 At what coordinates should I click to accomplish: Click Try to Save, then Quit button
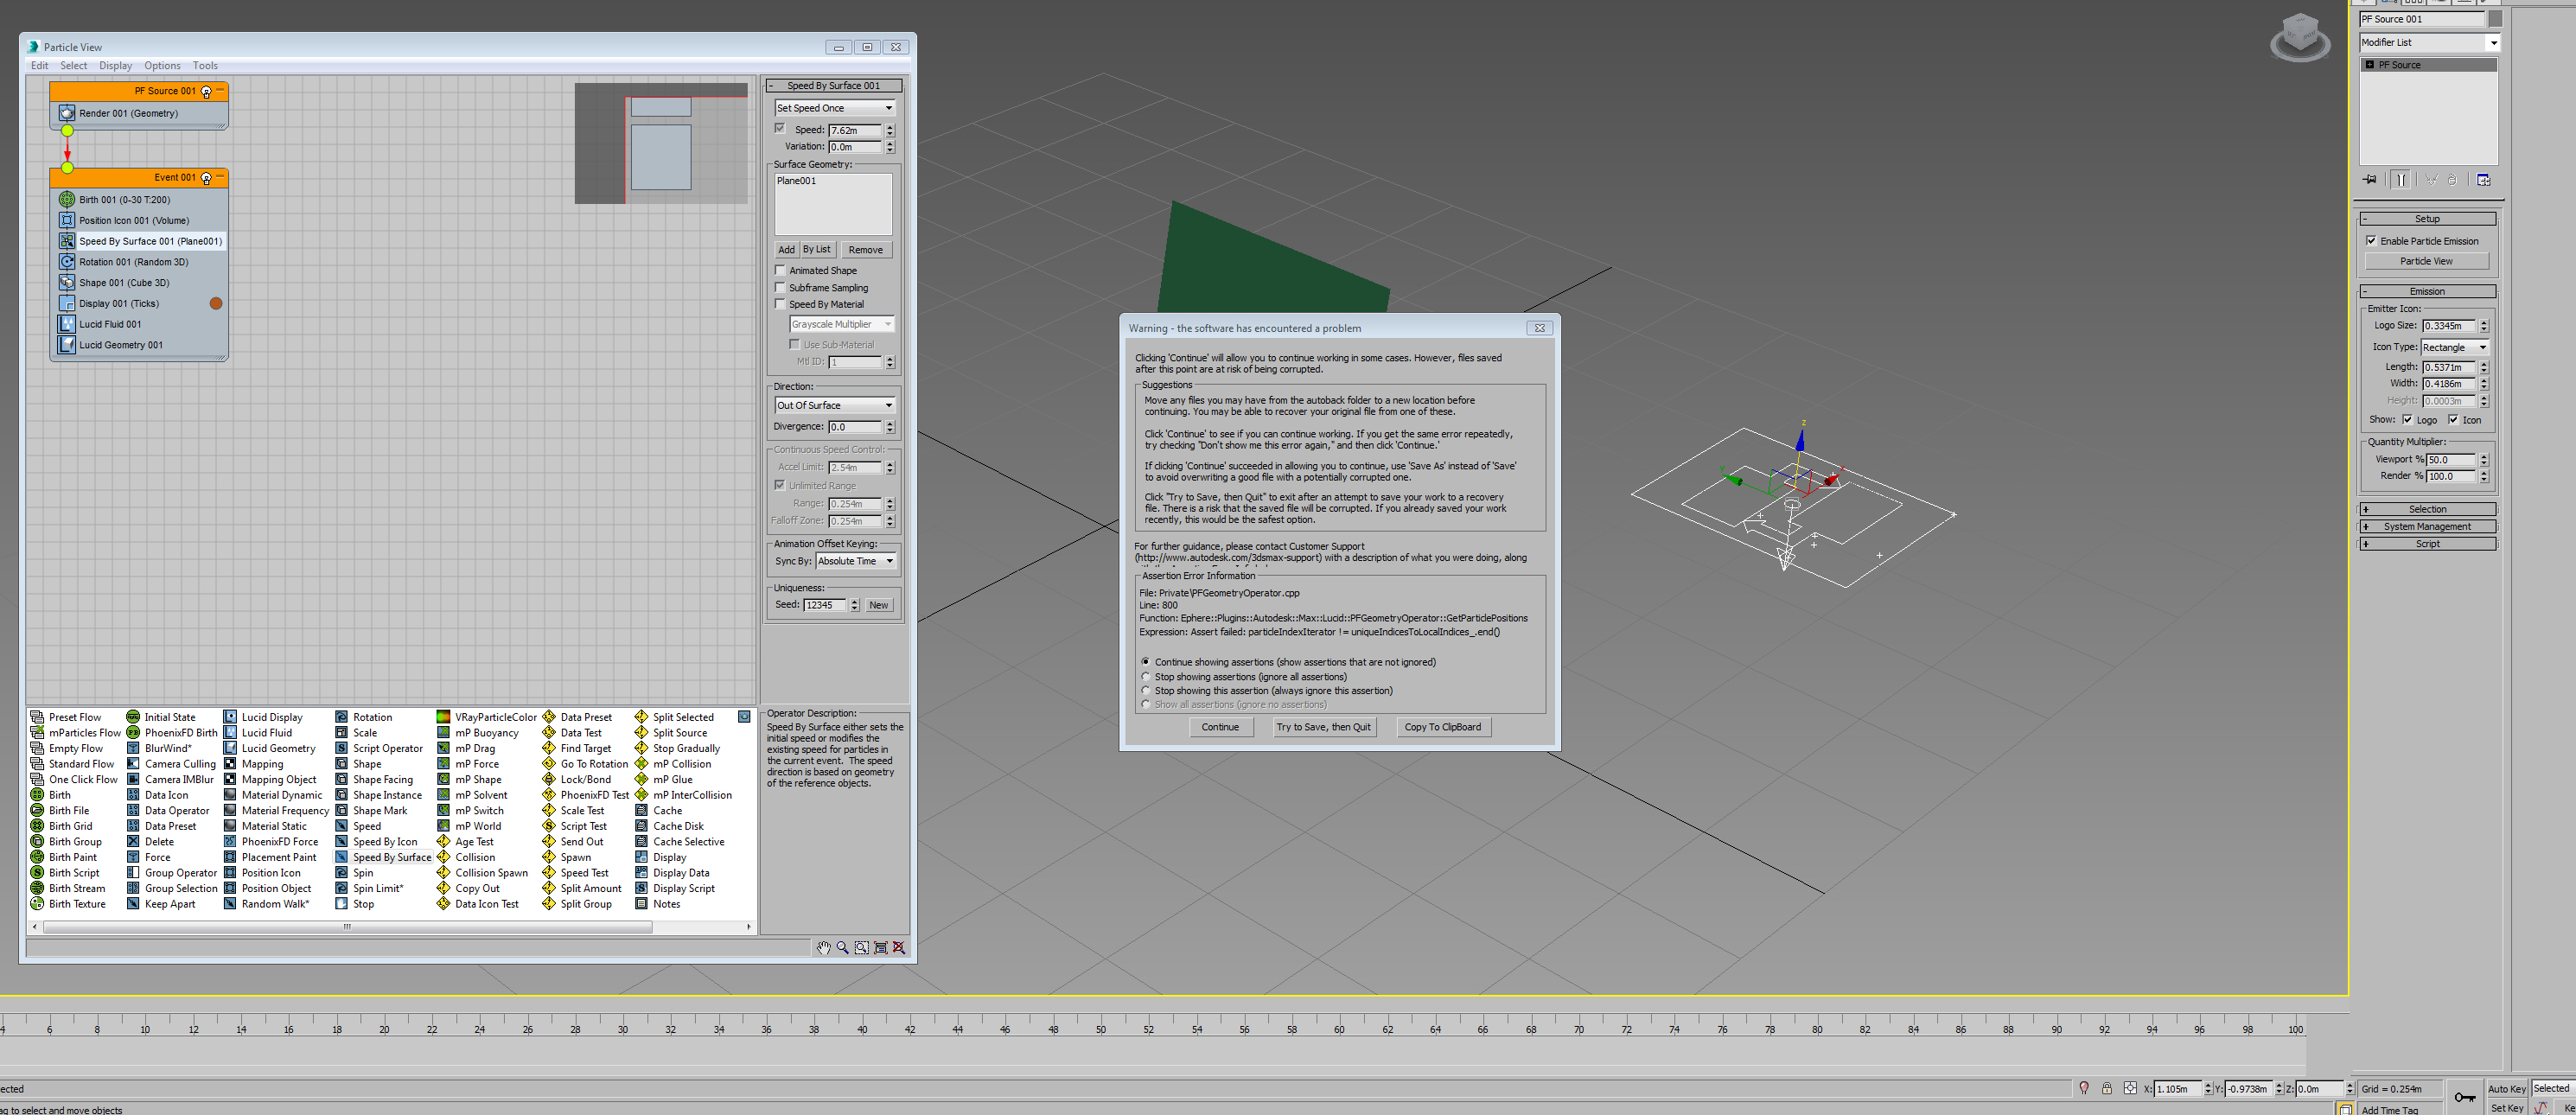[x=1322, y=727]
